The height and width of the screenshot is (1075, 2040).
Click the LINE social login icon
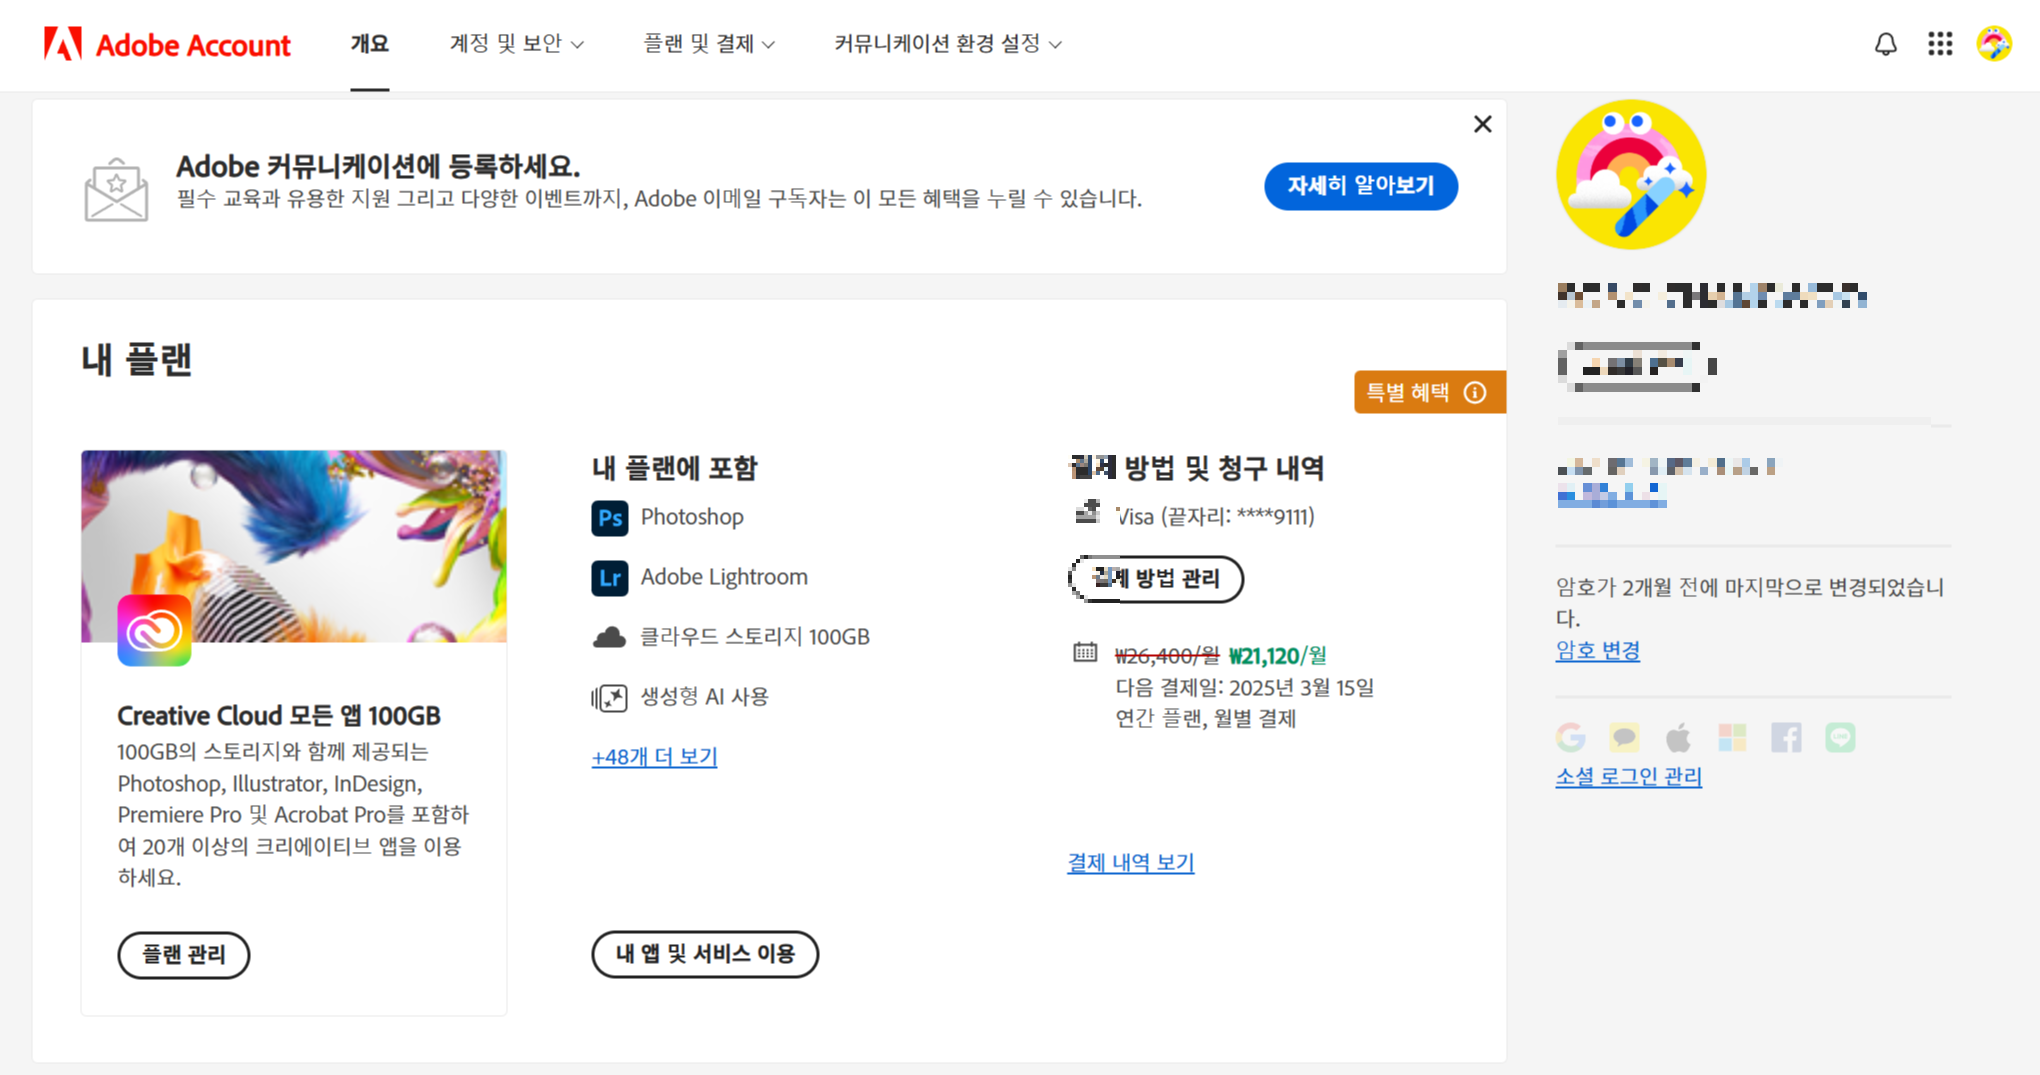pos(1840,738)
